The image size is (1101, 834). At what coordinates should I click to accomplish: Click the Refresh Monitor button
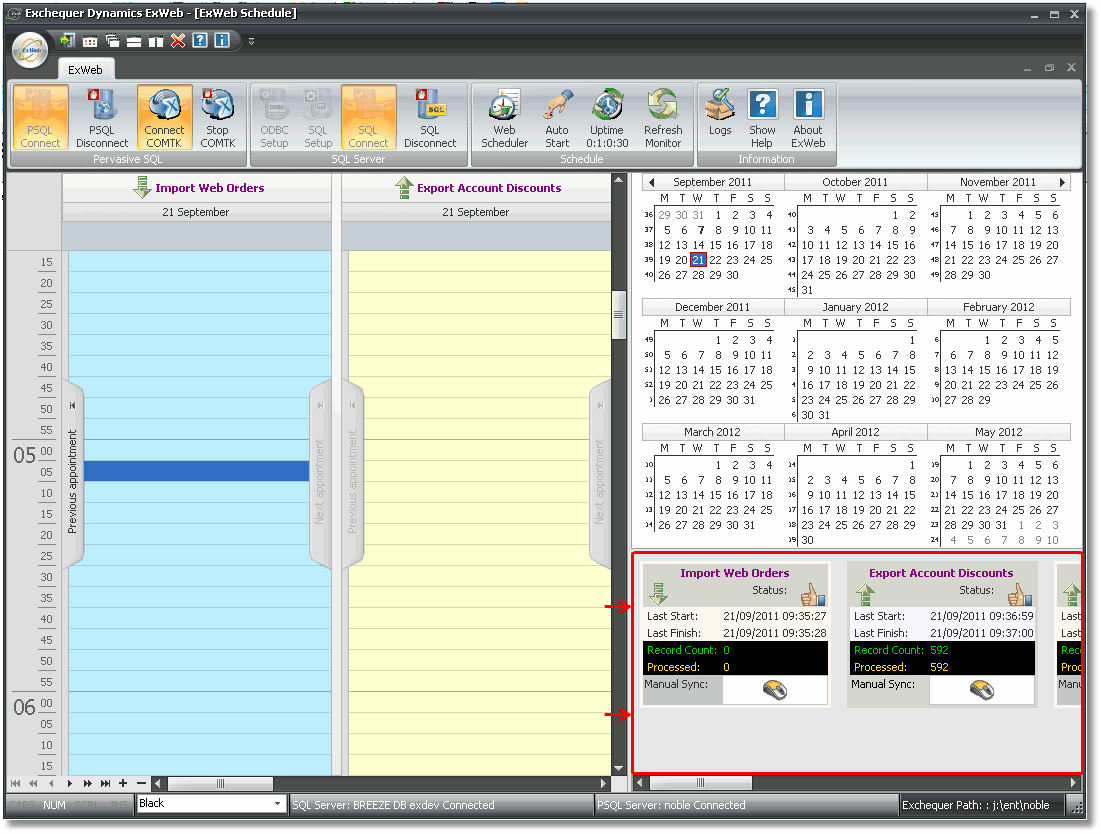[x=663, y=117]
